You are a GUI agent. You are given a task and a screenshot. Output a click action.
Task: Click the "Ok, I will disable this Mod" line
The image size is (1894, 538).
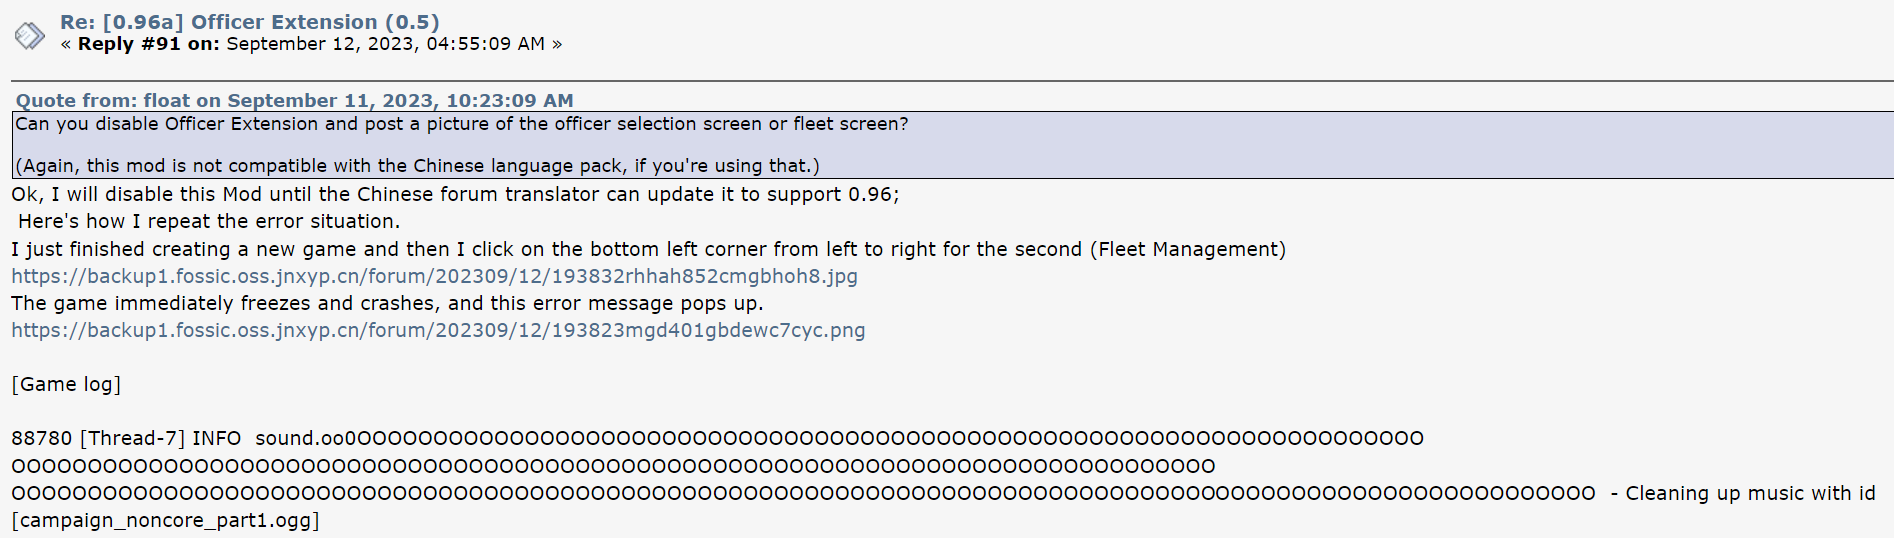pos(455,194)
